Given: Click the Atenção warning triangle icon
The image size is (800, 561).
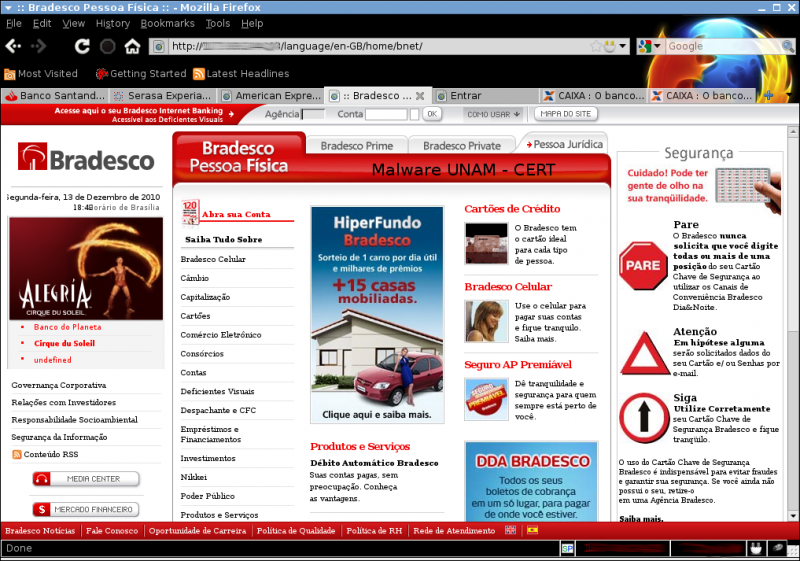Looking at the screenshot, I should (x=644, y=353).
